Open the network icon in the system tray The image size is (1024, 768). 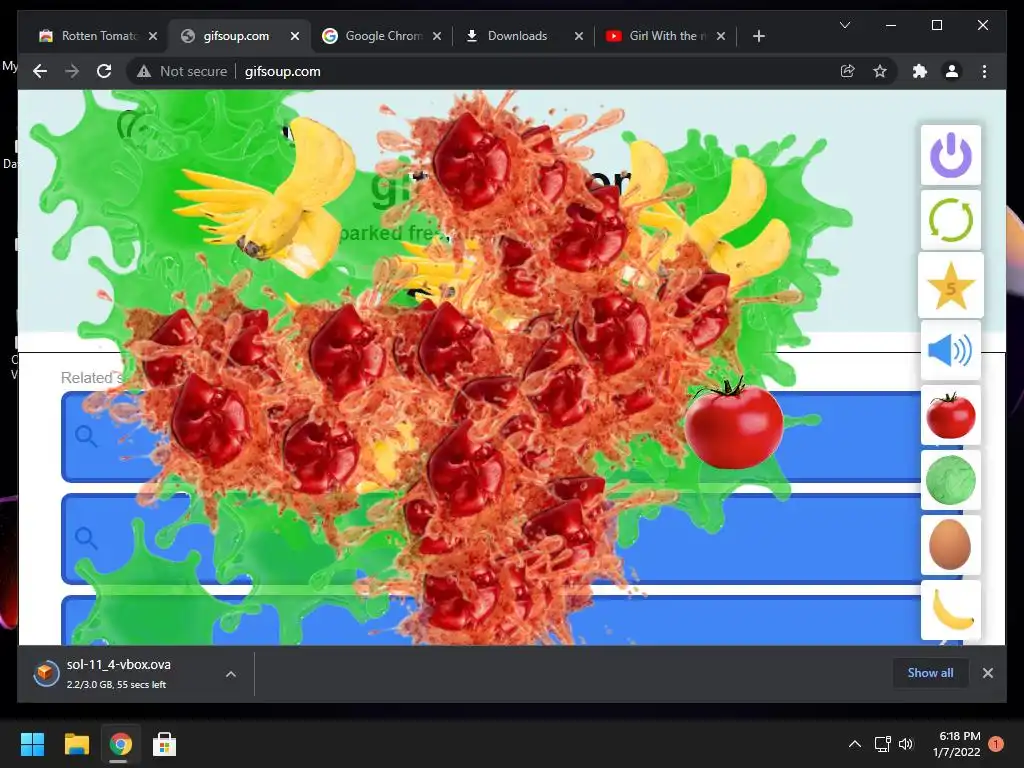pos(882,744)
